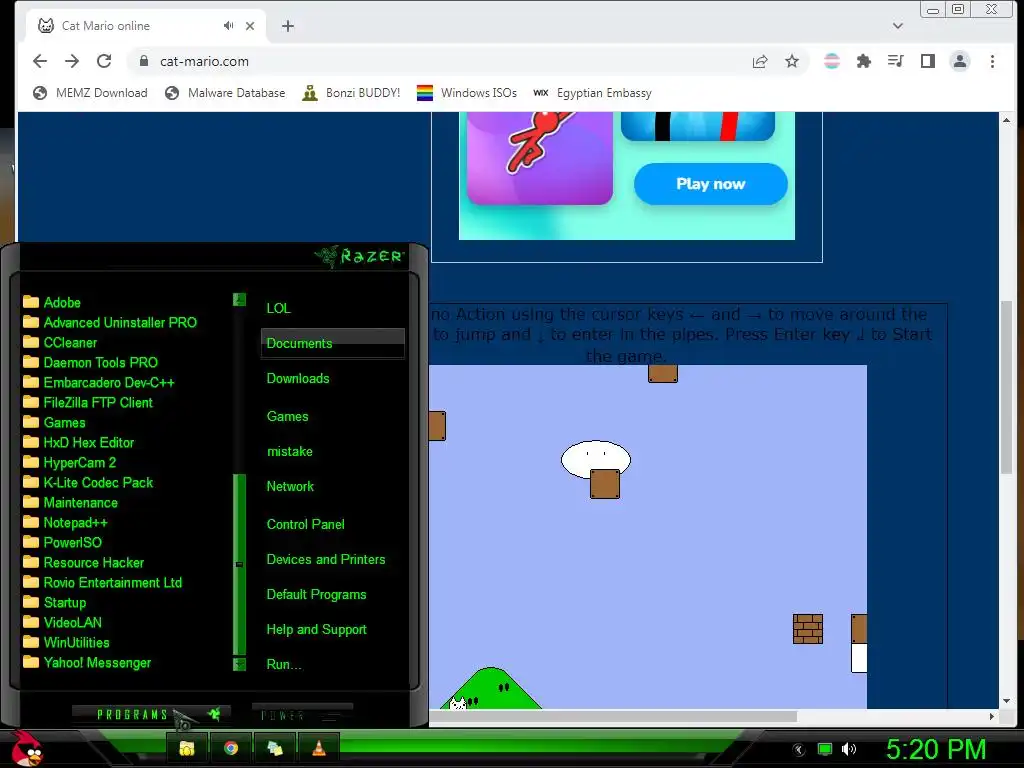Open the Bonzi BUDDY! bookmark
Screen dimensions: 1024x768
coord(351,93)
